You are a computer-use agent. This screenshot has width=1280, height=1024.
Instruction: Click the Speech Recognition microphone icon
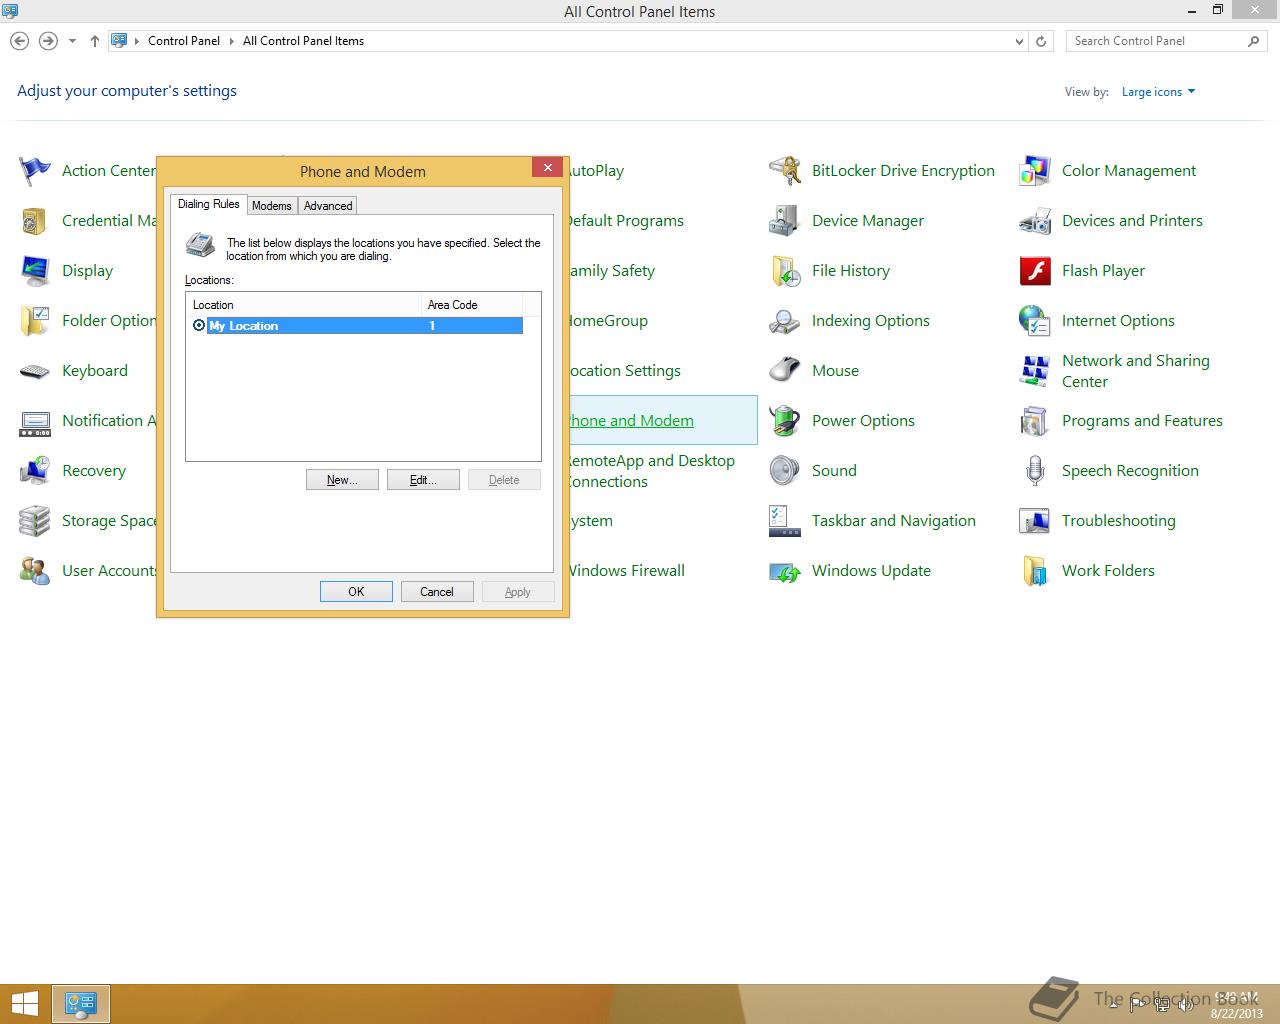pyautogui.click(x=1035, y=471)
